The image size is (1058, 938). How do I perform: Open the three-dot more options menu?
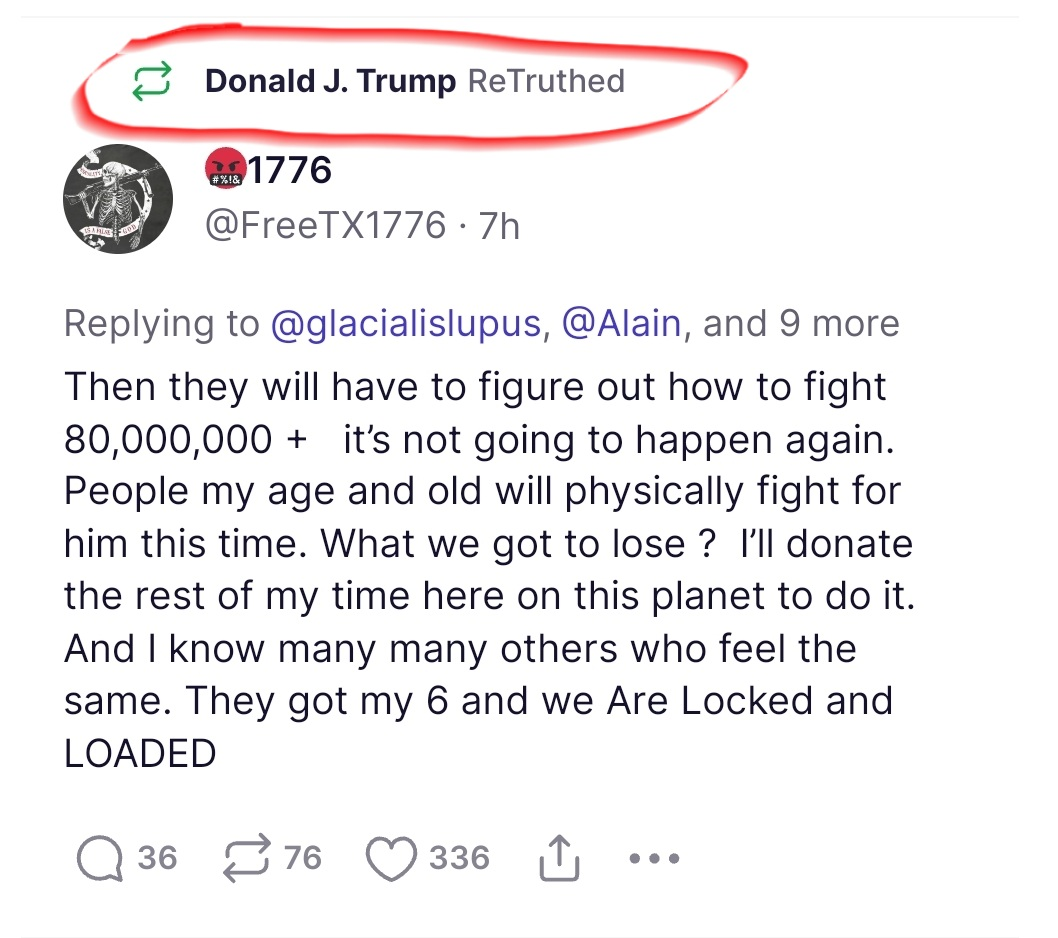pyautogui.click(x=654, y=858)
